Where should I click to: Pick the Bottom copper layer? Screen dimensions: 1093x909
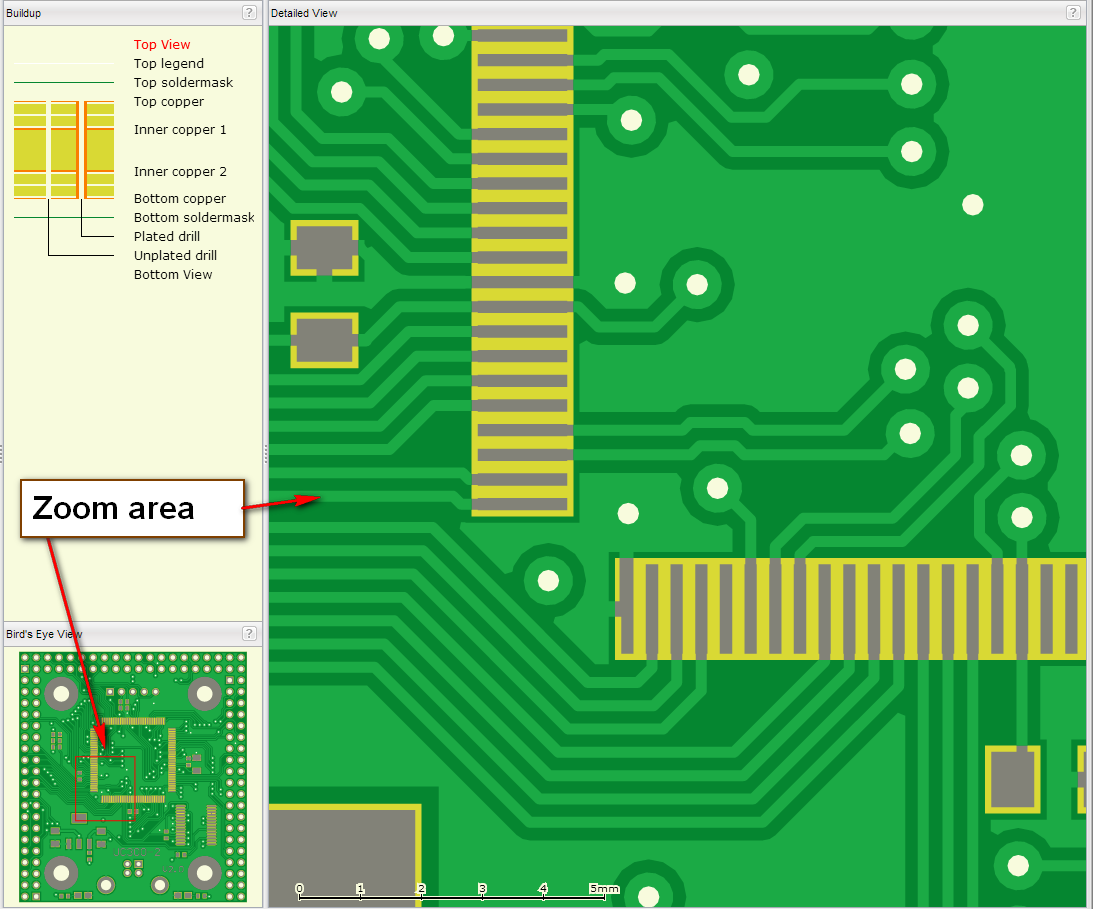[180, 199]
